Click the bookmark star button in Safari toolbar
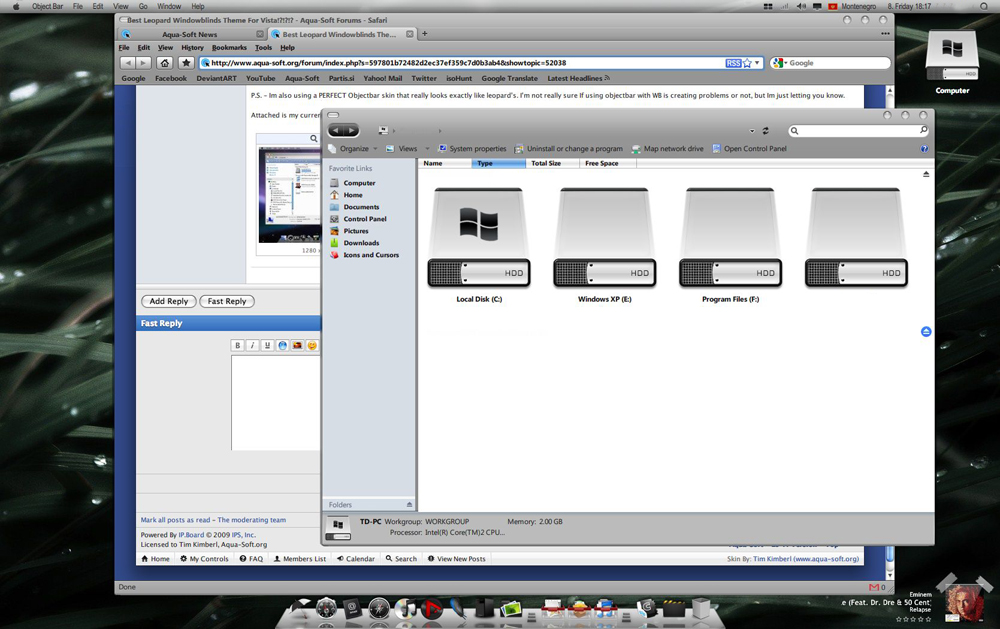 click(x=186, y=63)
